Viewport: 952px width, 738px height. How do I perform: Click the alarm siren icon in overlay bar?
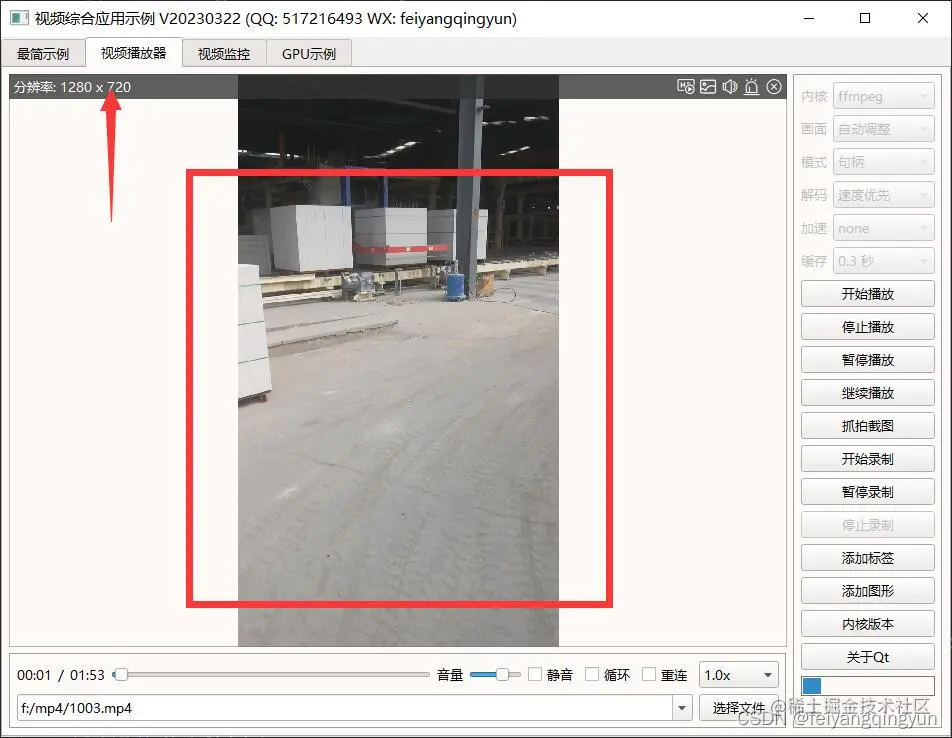[752, 87]
